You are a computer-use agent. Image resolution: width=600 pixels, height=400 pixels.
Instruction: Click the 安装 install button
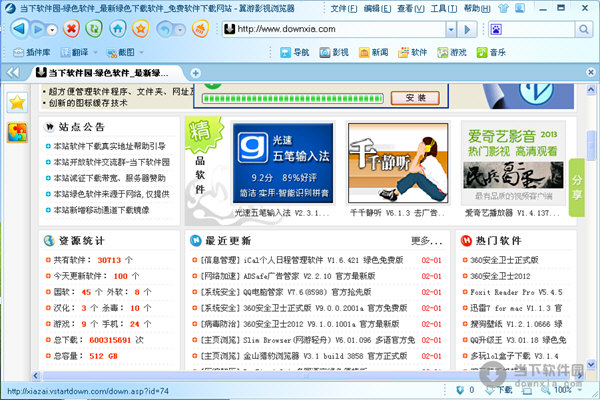pos(415,98)
